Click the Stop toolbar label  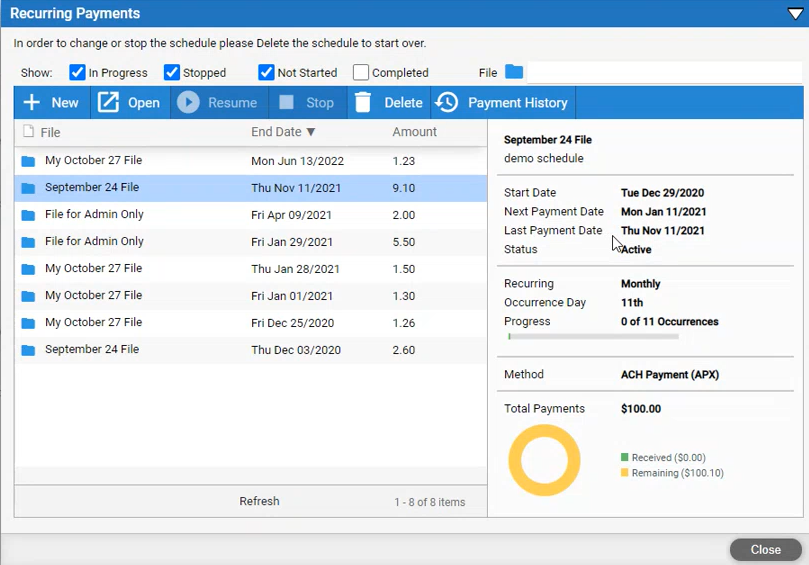320,103
